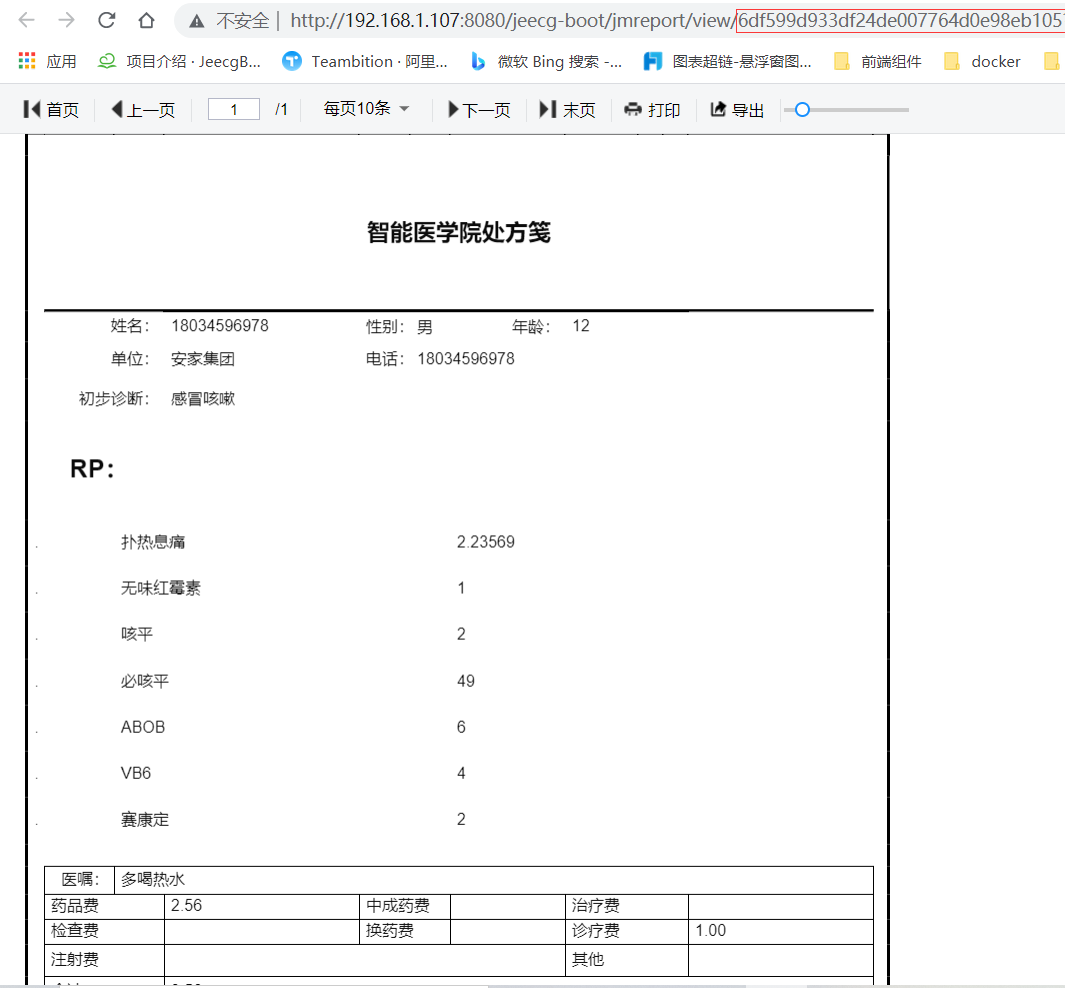Click the doctor's advice 多喝热水
1065x988 pixels.
click(153, 879)
